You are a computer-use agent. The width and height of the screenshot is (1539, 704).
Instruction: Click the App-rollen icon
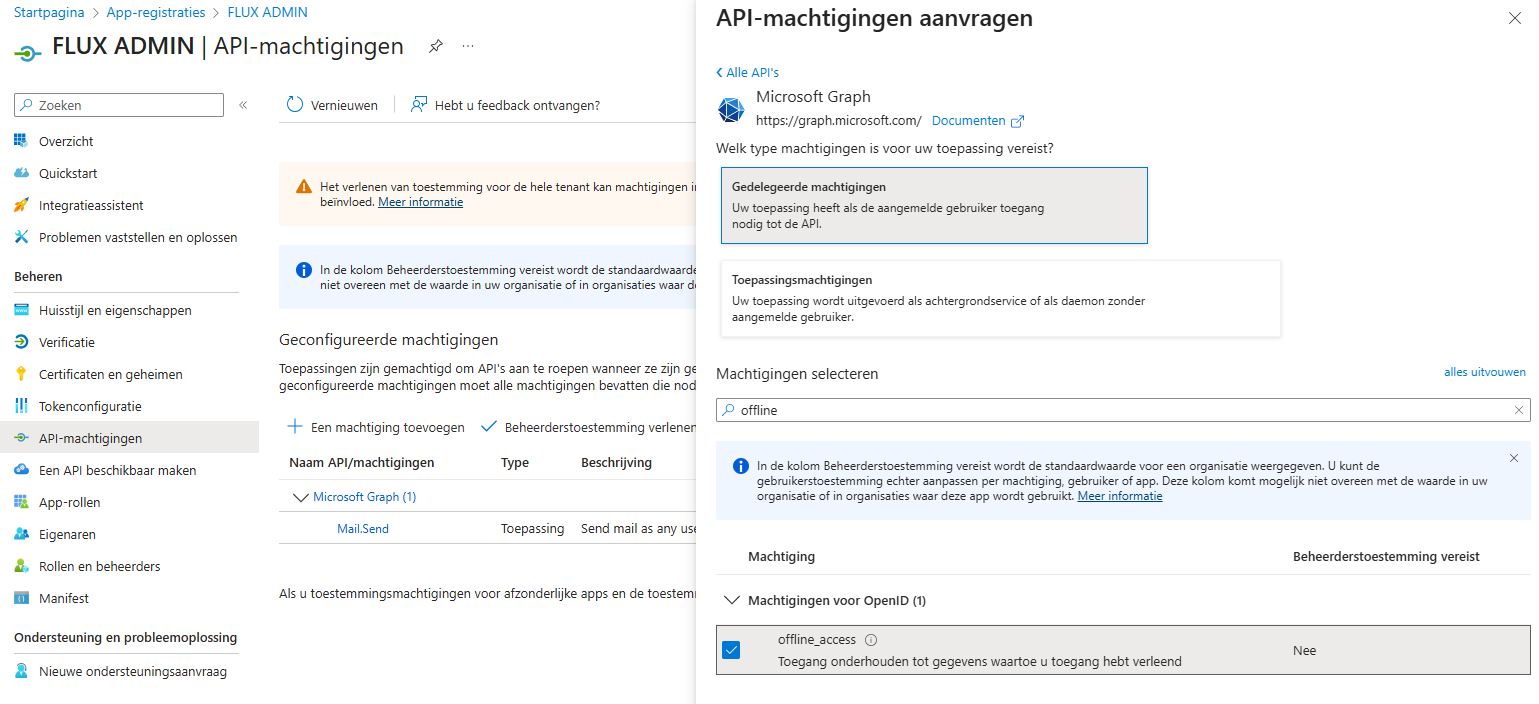click(22, 502)
